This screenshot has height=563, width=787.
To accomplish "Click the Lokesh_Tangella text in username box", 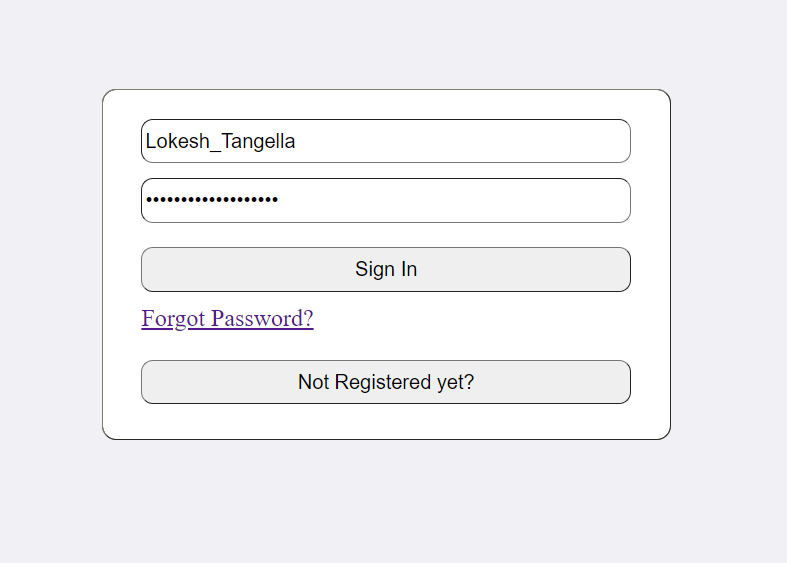I will click(x=221, y=141).
